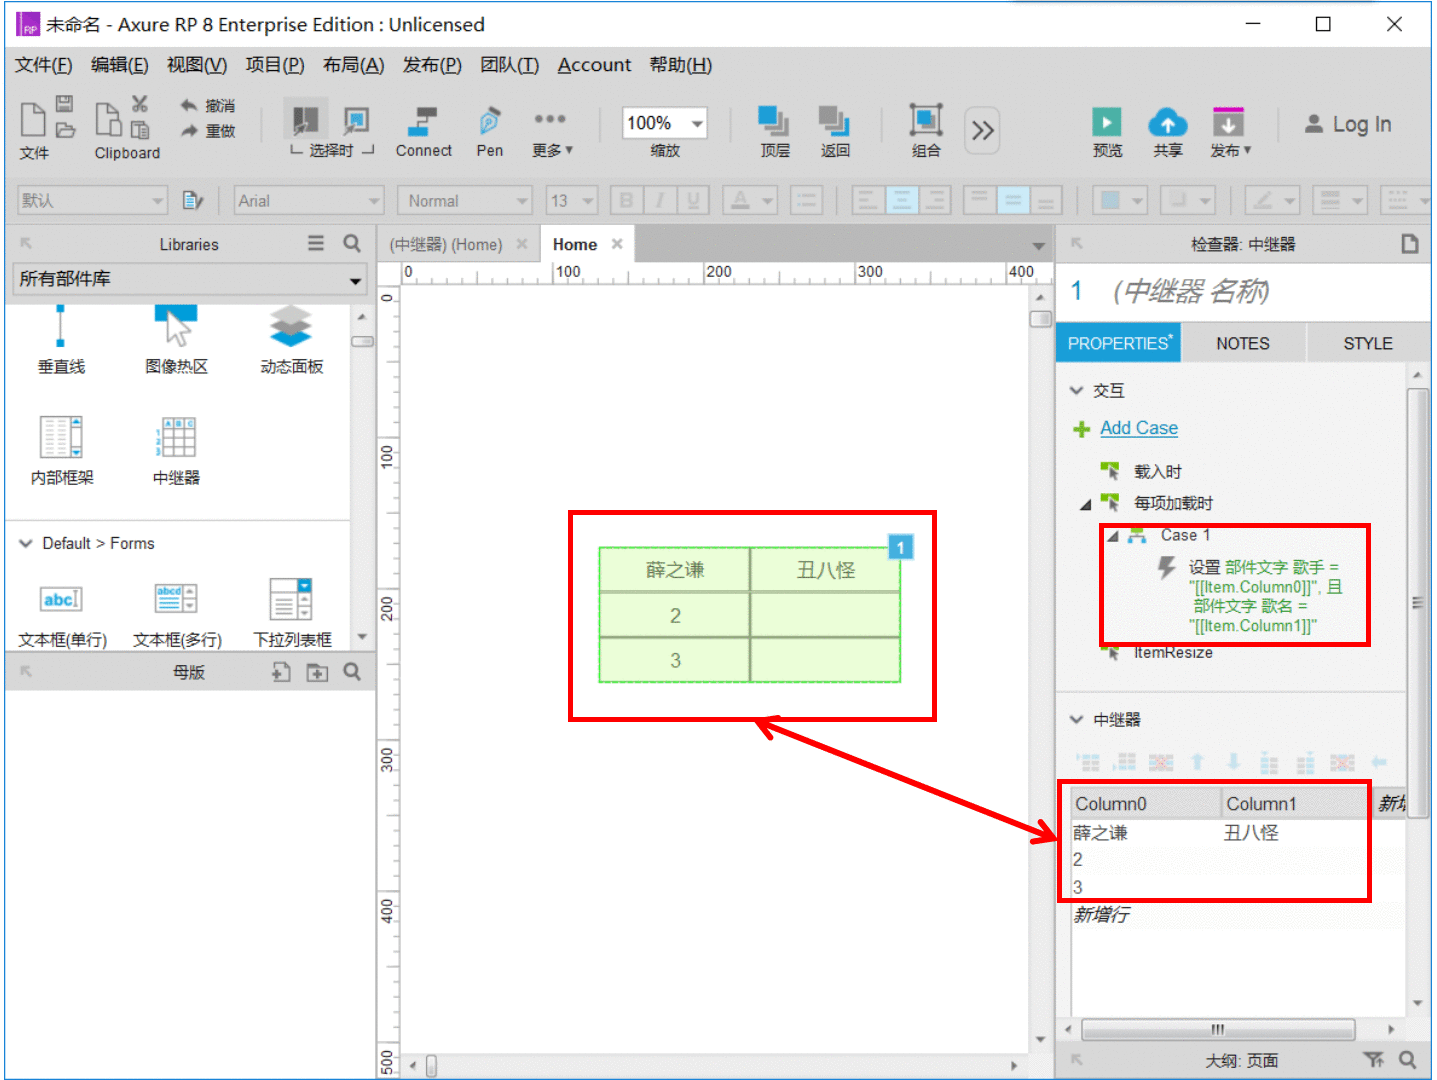Open the 更多 tools menu

[551, 131]
